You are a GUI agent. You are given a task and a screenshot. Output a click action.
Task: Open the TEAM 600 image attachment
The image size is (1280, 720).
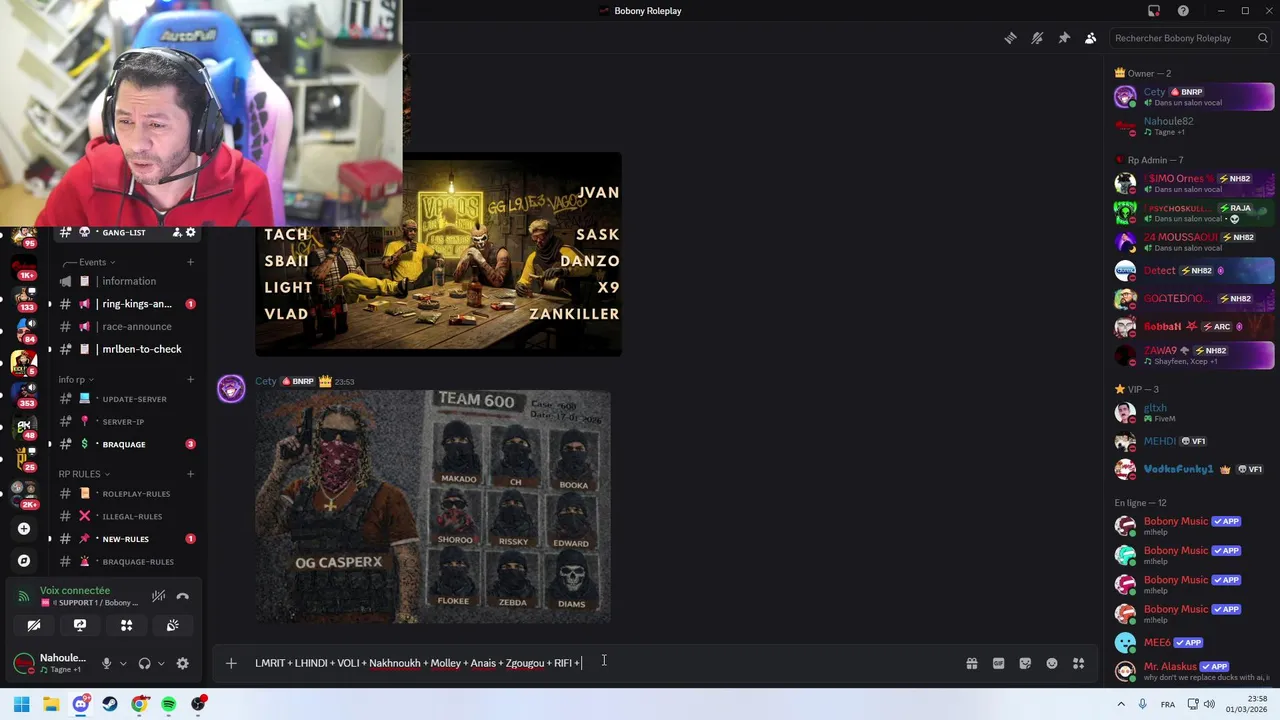click(x=432, y=507)
